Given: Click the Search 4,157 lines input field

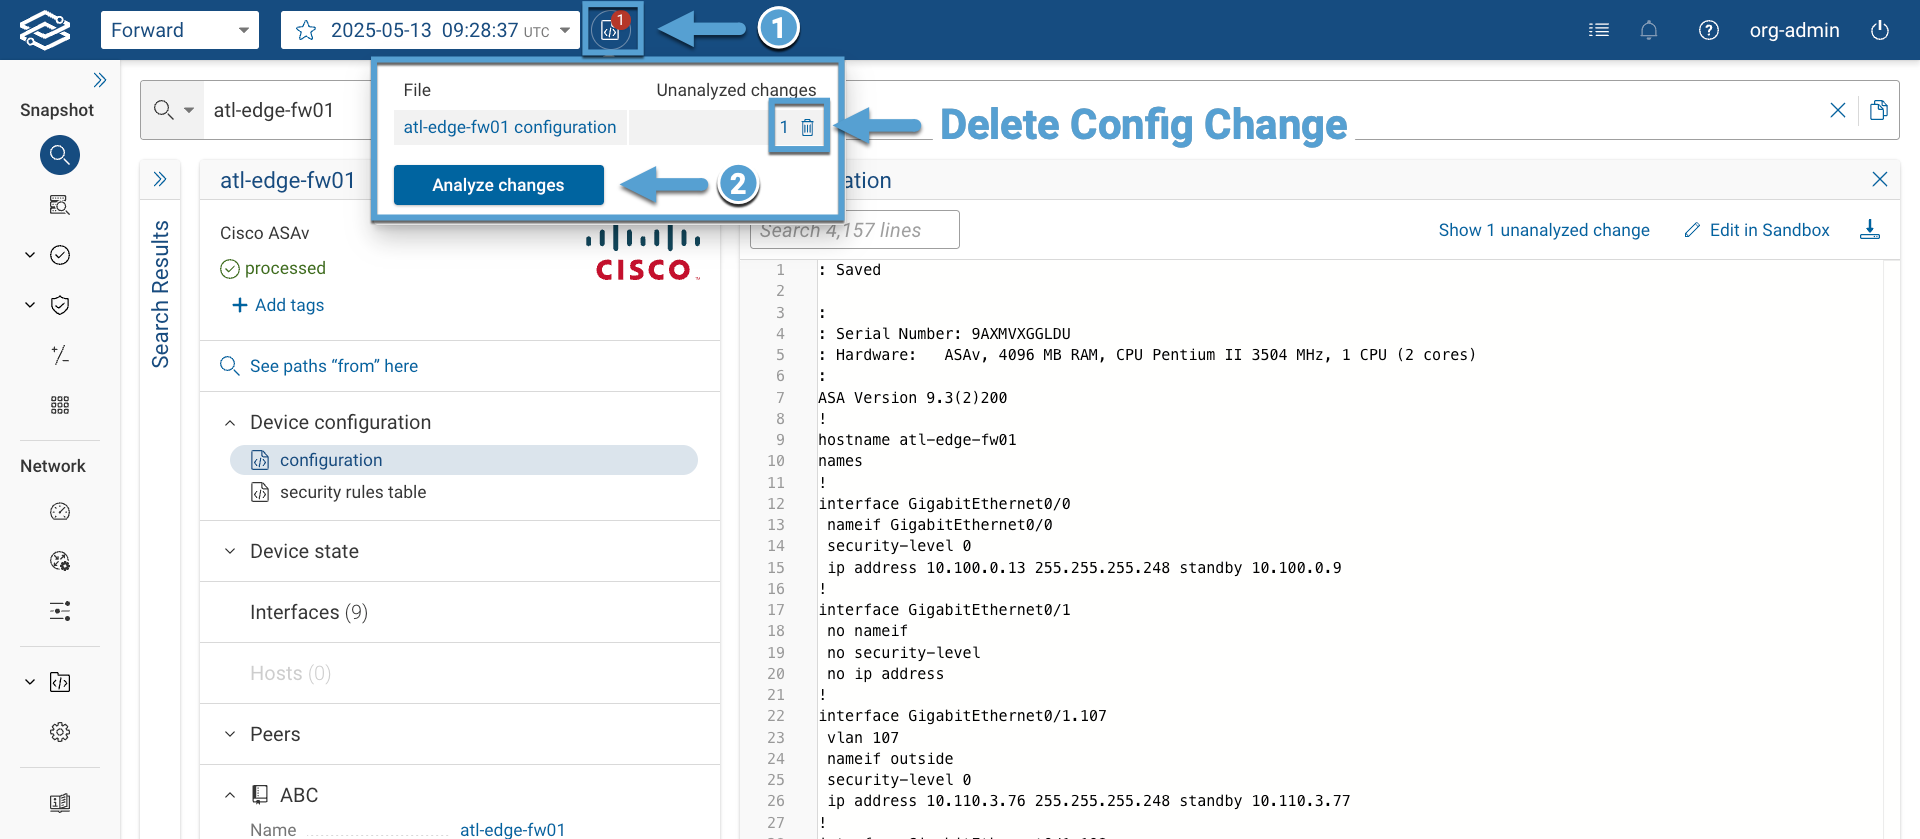Looking at the screenshot, I should coord(854,230).
